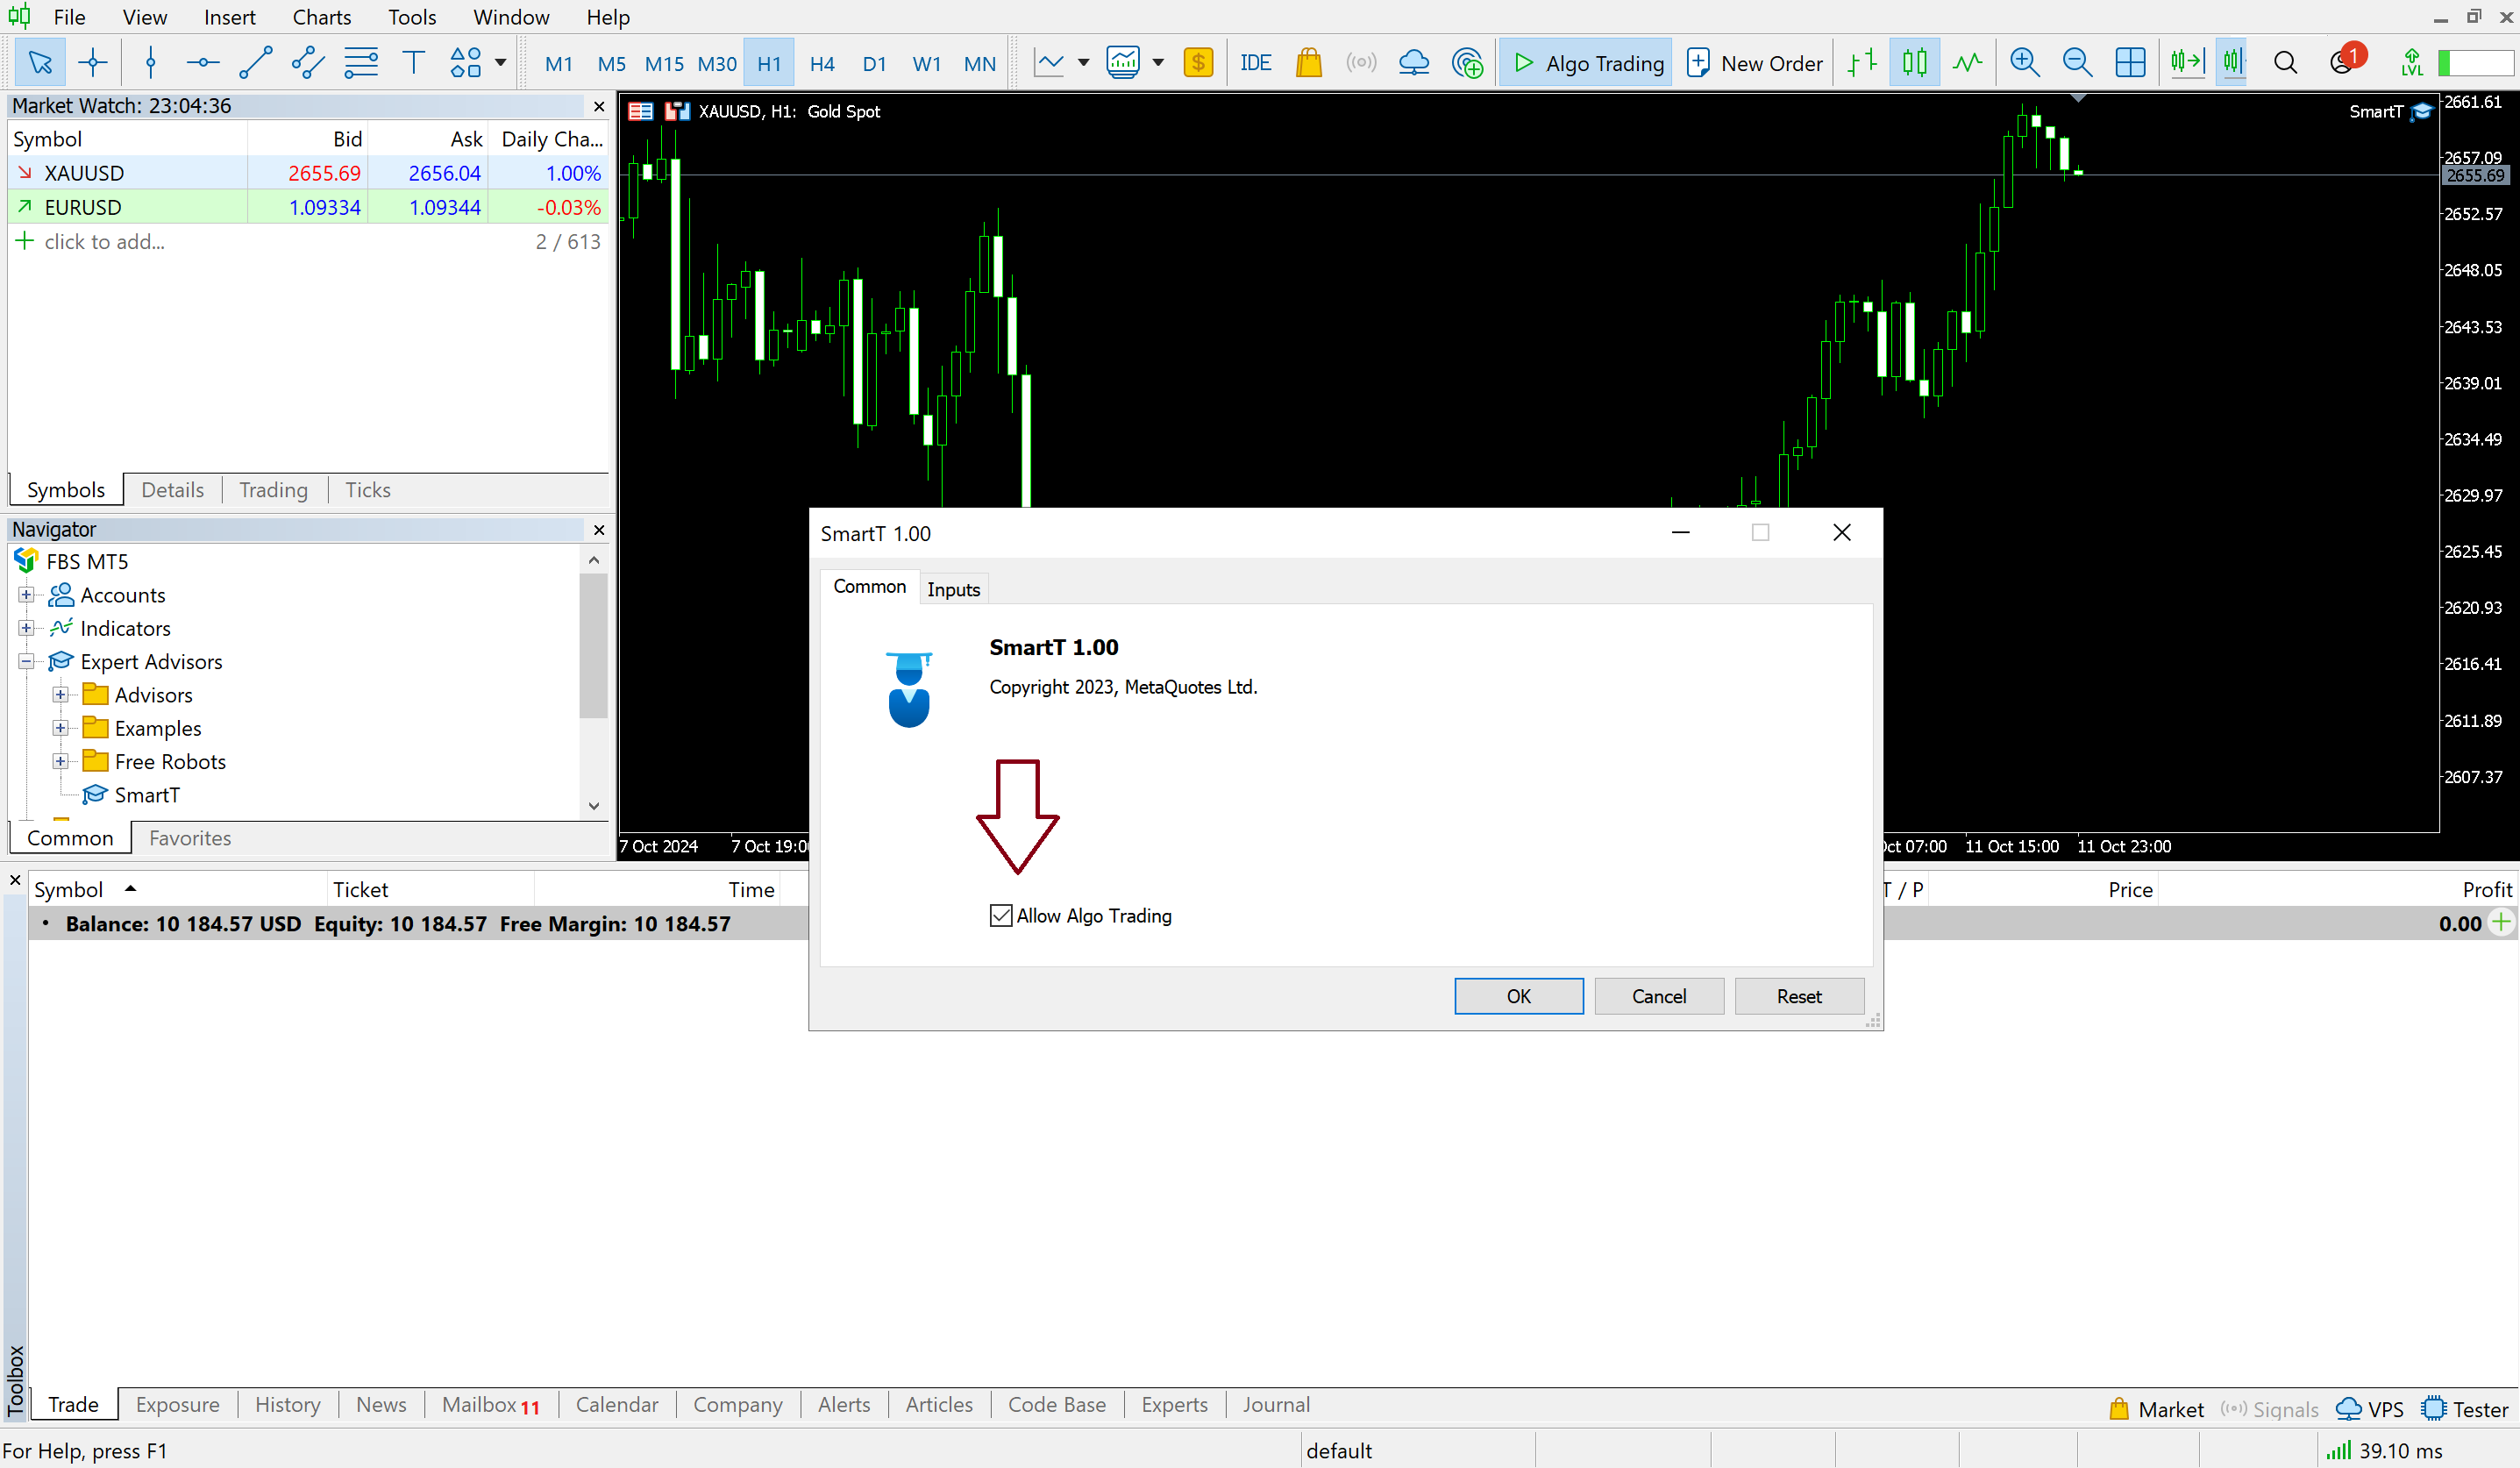2520x1468 pixels.
Task: Select the D1 timeframe
Action: (x=874, y=64)
